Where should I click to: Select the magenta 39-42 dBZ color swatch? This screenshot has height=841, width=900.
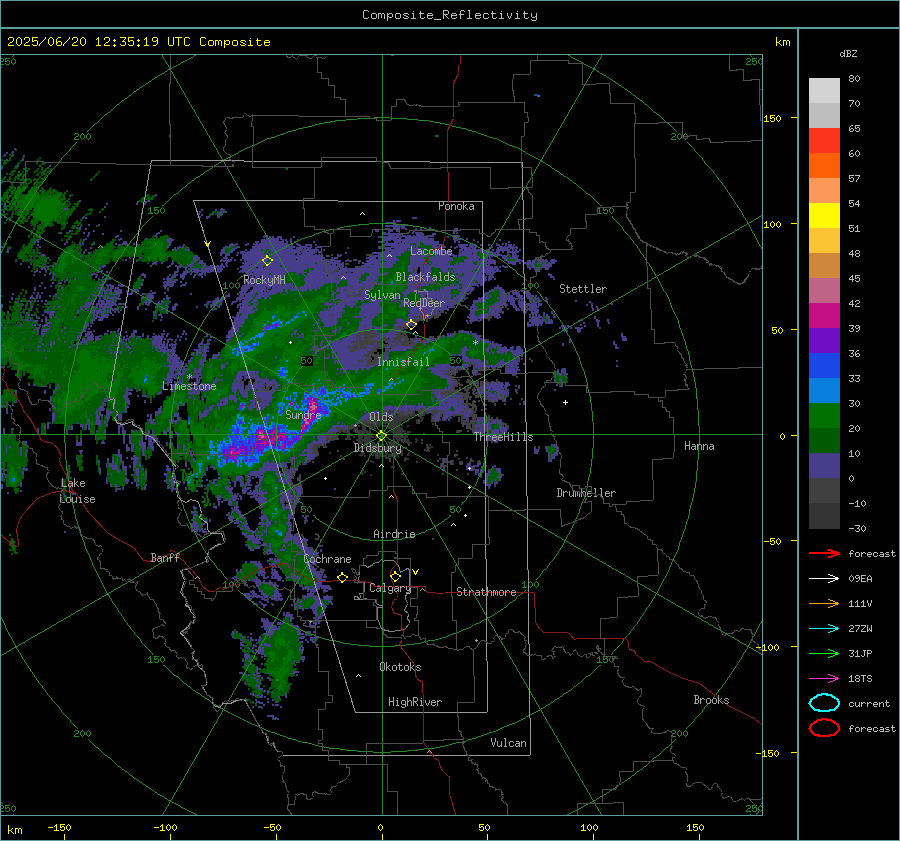(x=824, y=315)
